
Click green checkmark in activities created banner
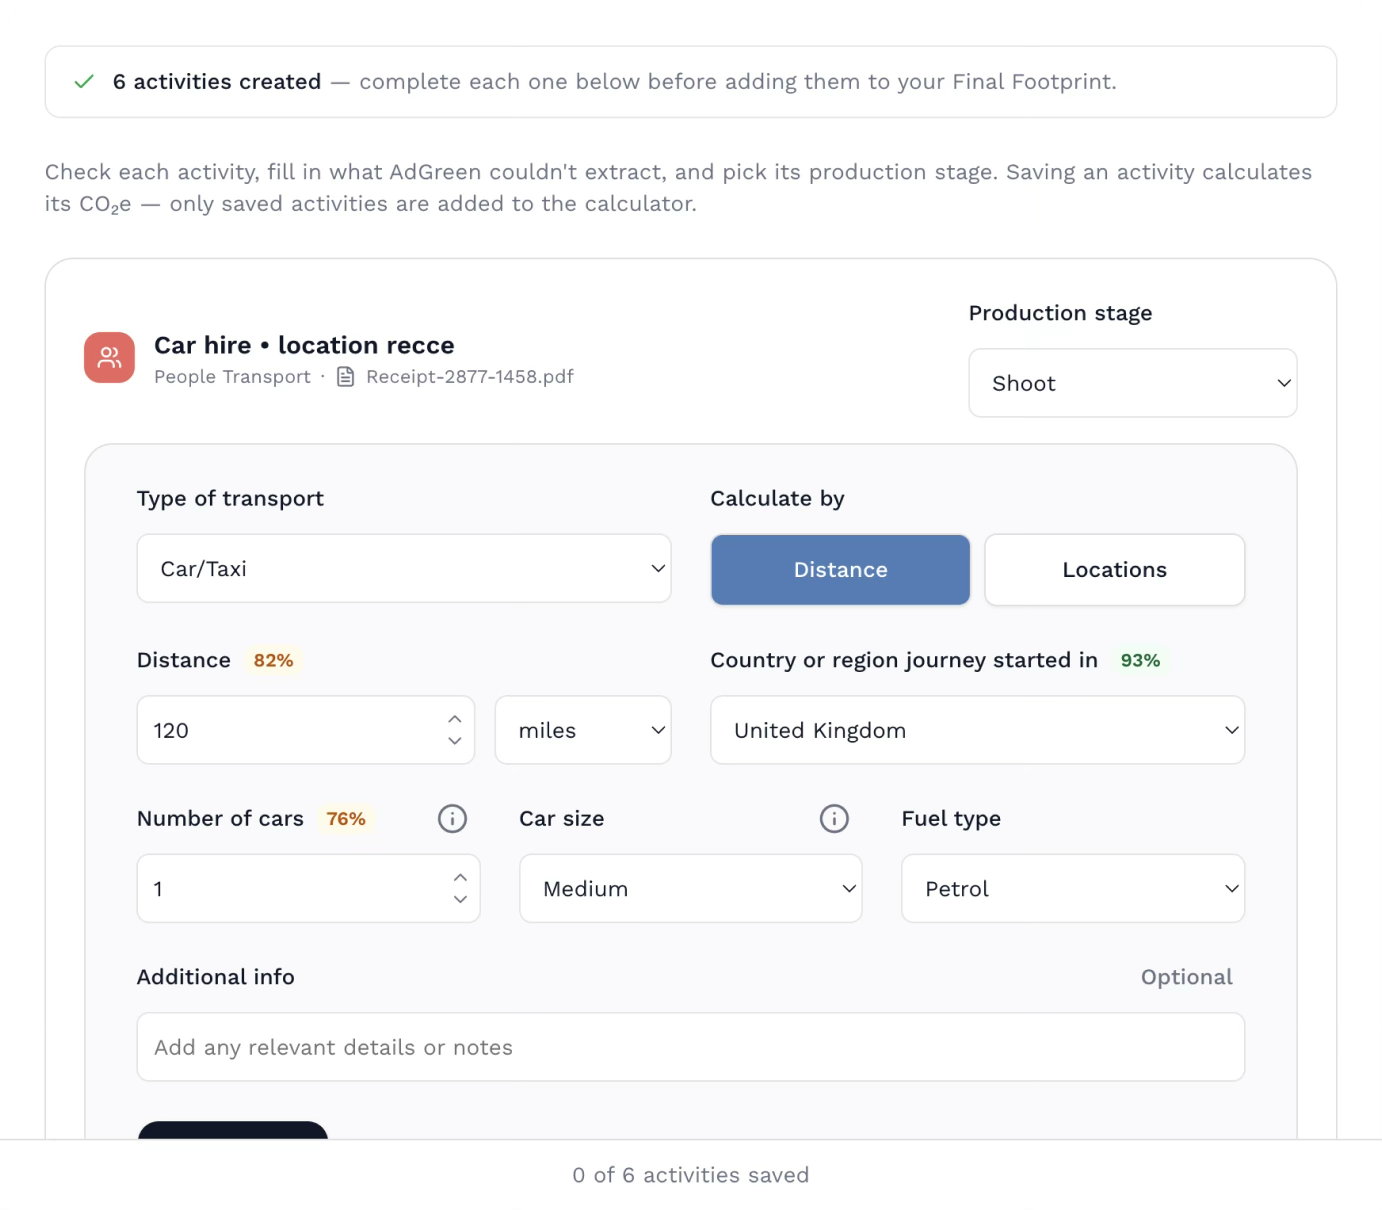pyautogui.click(x=84, y=82)
